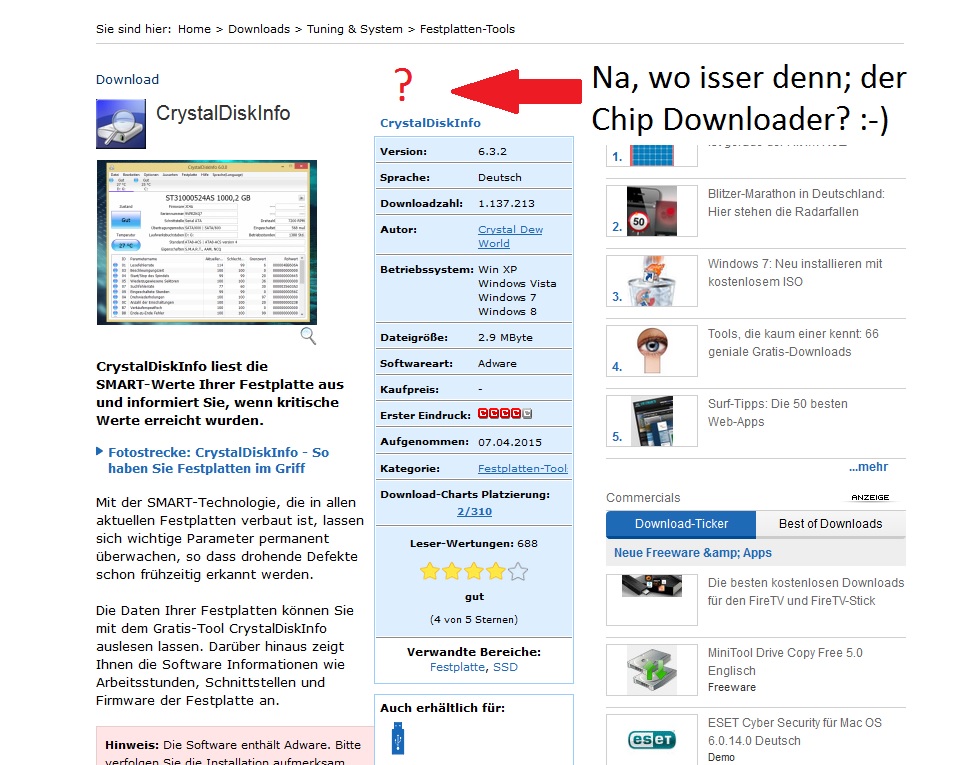Viewport: 963px width, 765px height.
Task: Open ESET Cyber Security für Mac OS link
Action: (x=794, y=732)
